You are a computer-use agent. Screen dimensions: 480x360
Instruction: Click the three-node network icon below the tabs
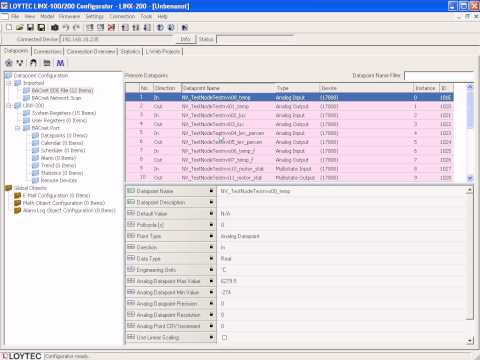click(x=20, y=63)
